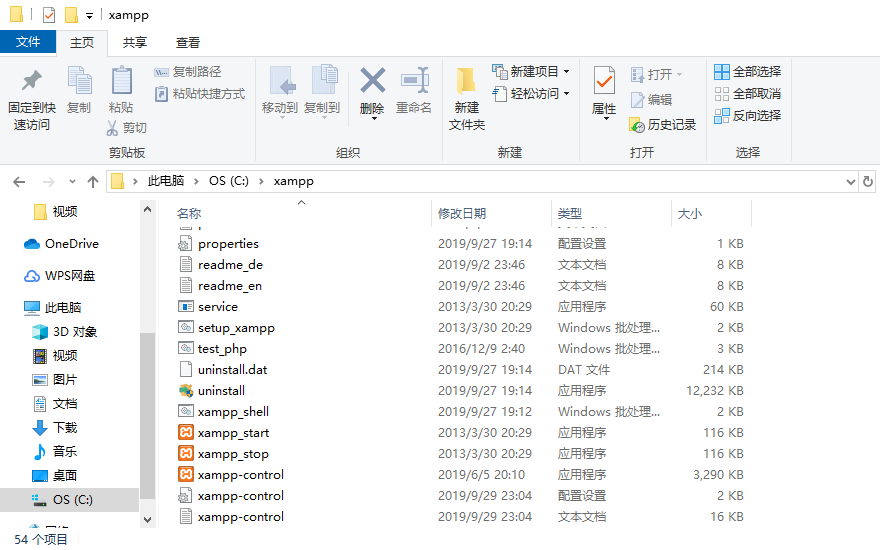Image resolution: width=880 pixels, height=550 pixels.
Task: Click navigation pane scroll up arrow
Action: pyautogui.click(x=148, y=209)
